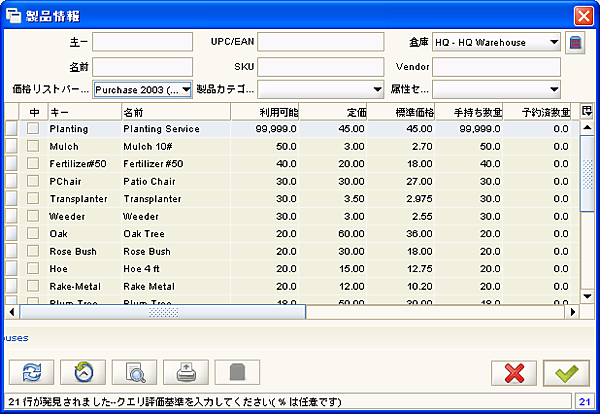Select the Oak row checkbox
This screenshot has height=414, width=600.
point(33,232)
